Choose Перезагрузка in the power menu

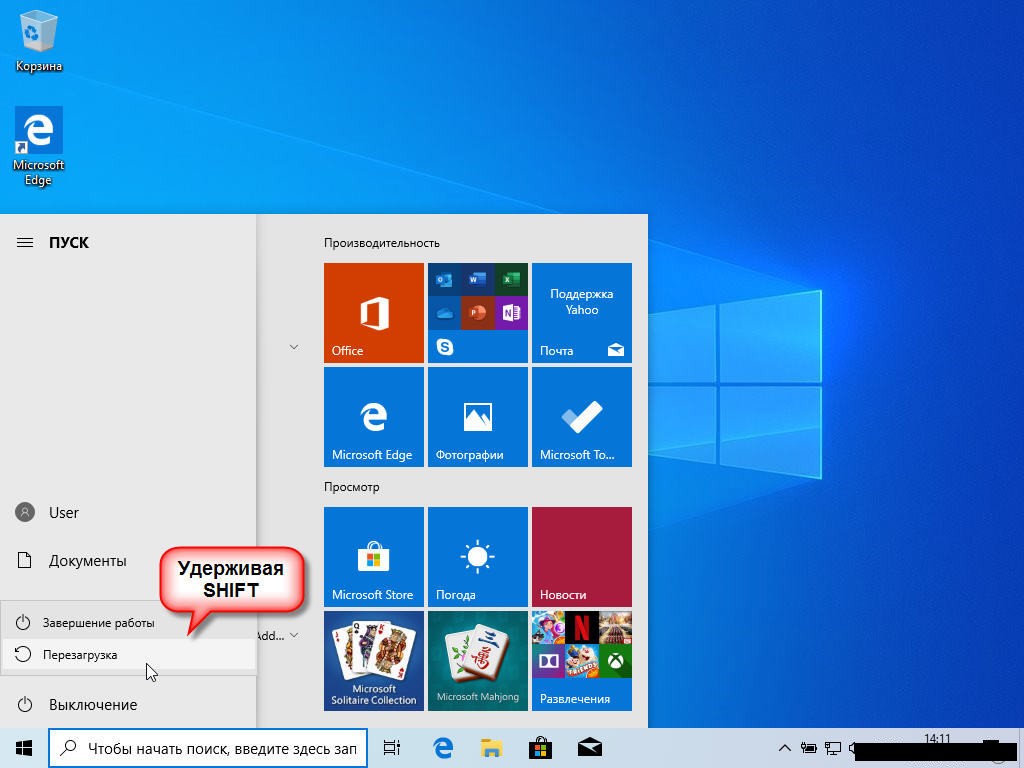129,654
